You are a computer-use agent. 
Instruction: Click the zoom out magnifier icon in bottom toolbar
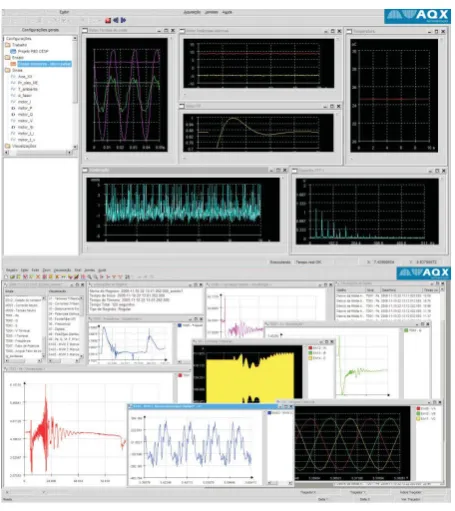click(x=96, y=277)
